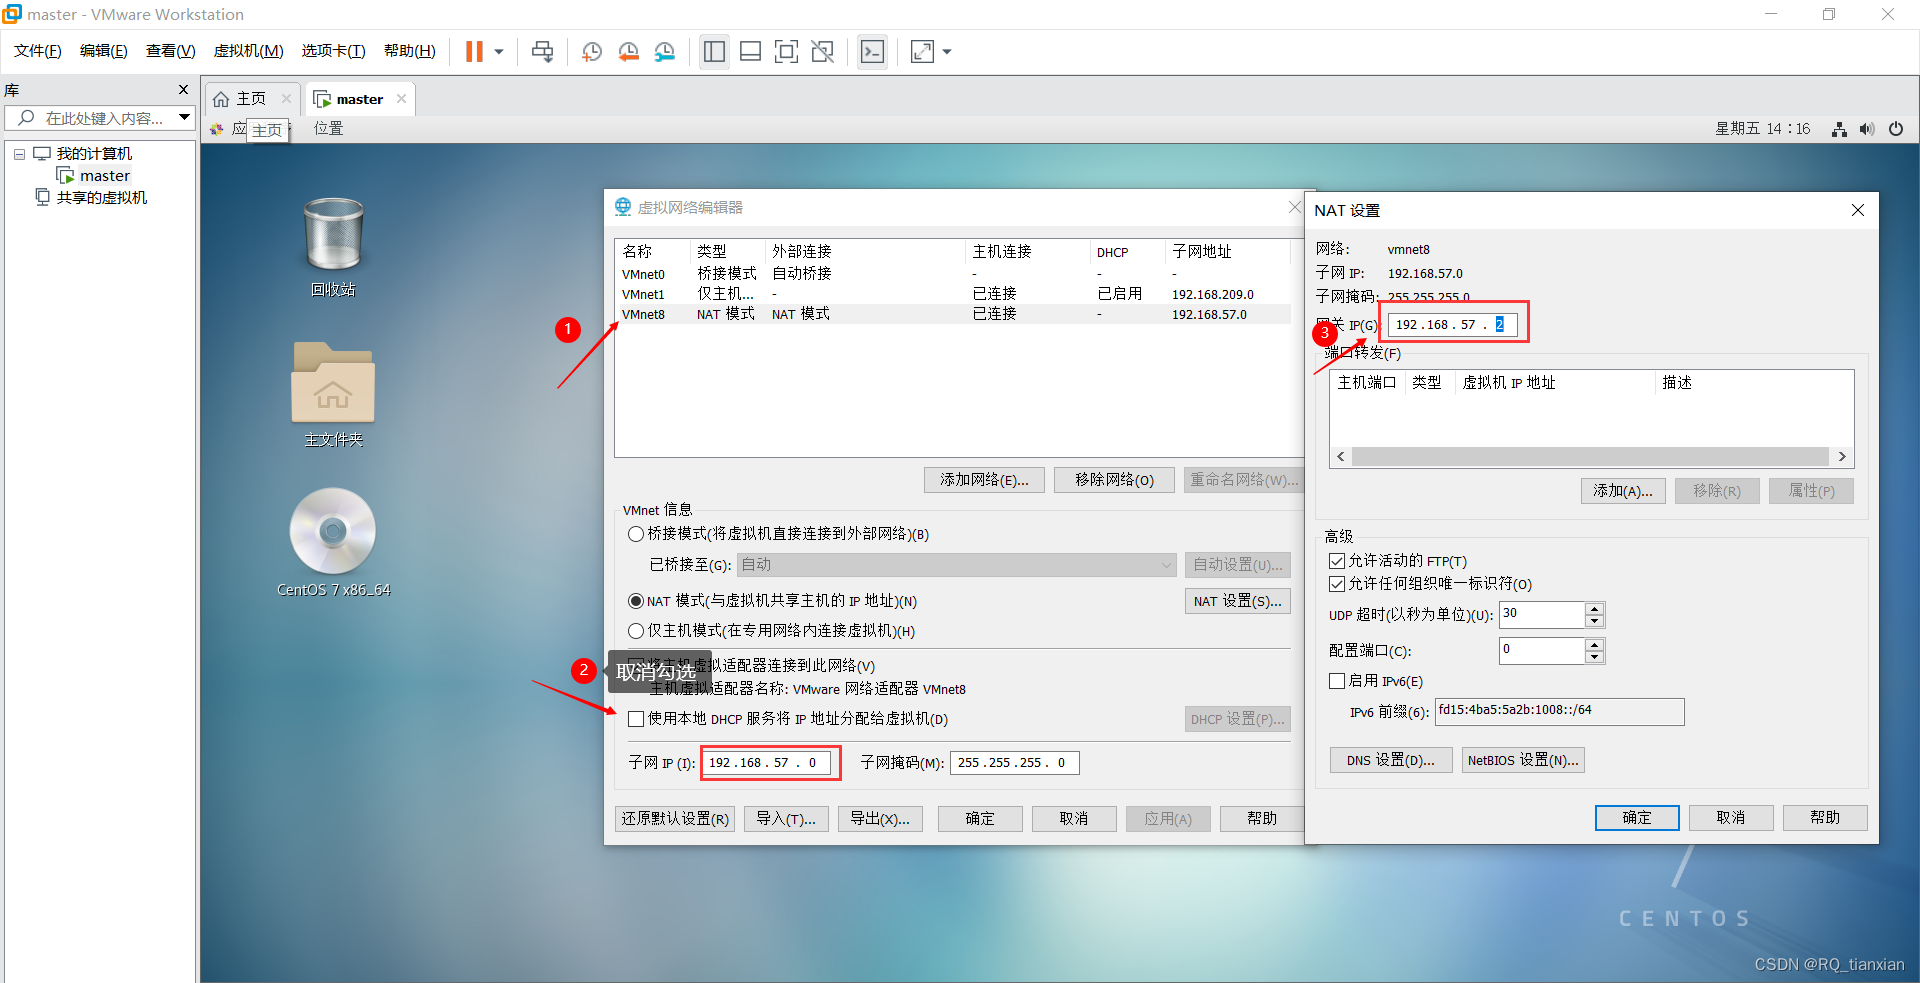This screenshot has width=1920, height=983.
Task: Click the 导入(T)... button
Action: [786, 819]
